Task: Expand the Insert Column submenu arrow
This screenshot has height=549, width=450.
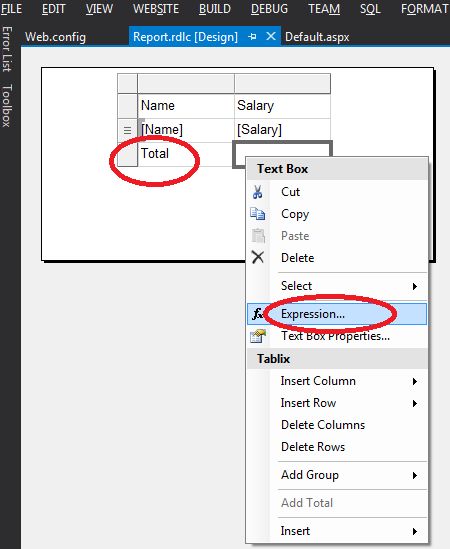Action: click(x=415, y=381)
